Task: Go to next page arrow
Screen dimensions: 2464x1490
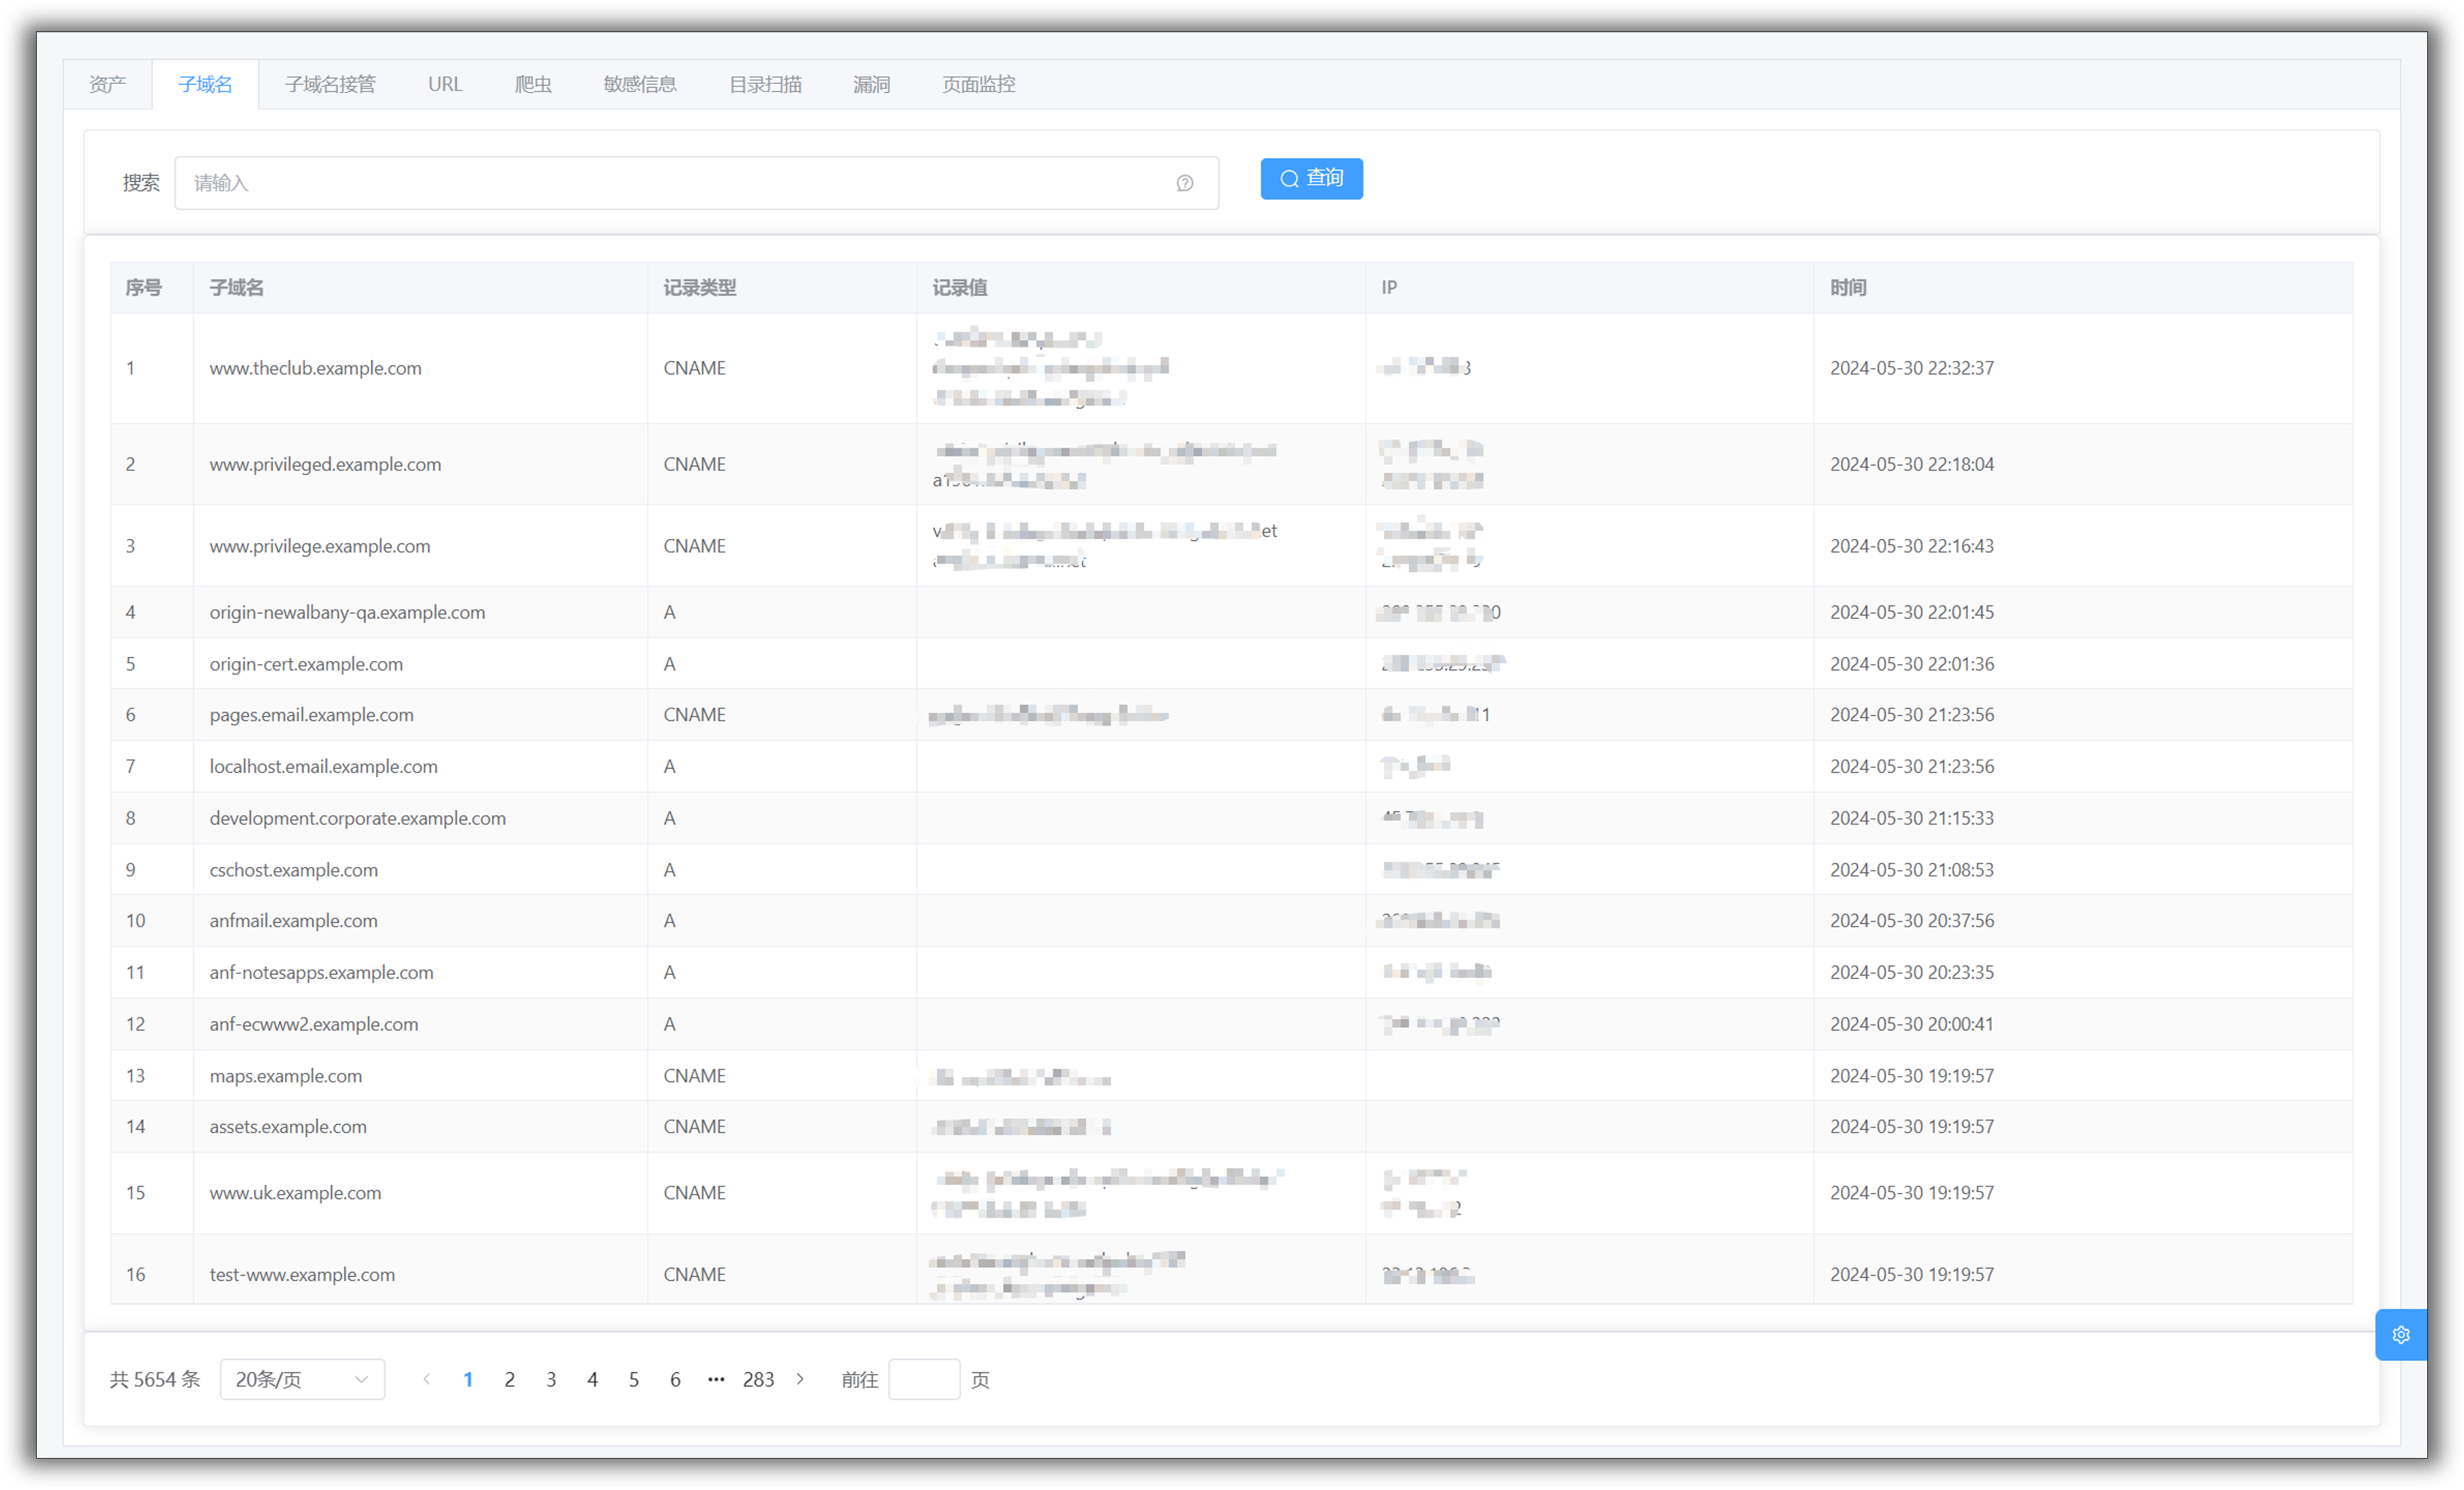Action: coord(800,1379)
